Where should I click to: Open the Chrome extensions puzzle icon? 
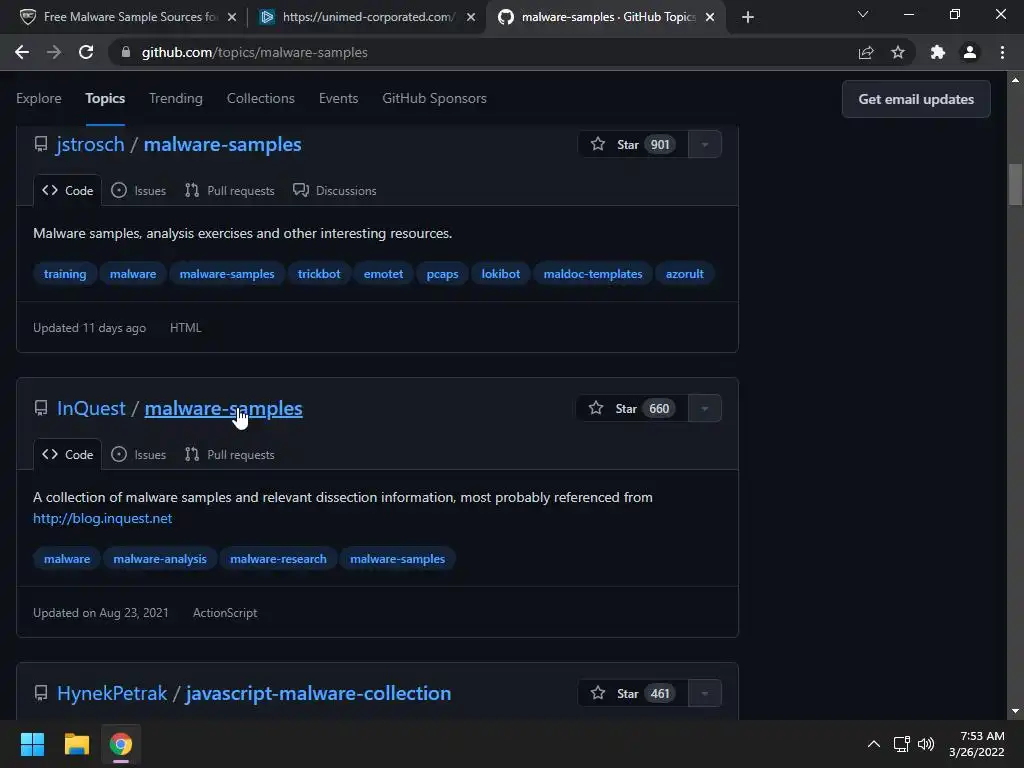pyautogui.click(x=938, y=52)
